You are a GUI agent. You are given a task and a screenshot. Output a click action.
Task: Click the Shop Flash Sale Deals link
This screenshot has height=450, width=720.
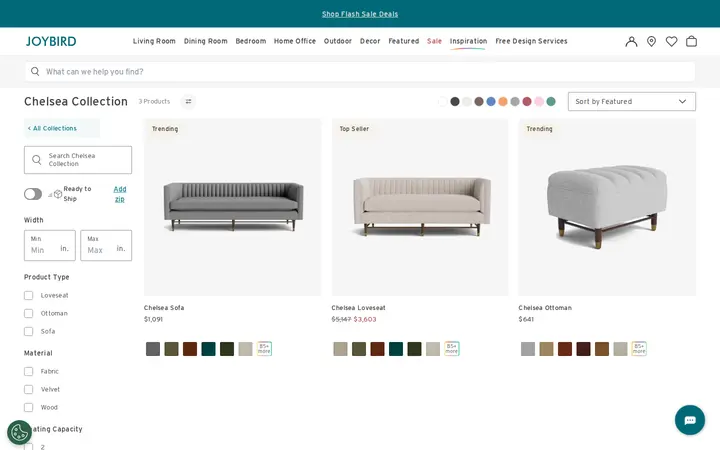[x=360, y=14]
